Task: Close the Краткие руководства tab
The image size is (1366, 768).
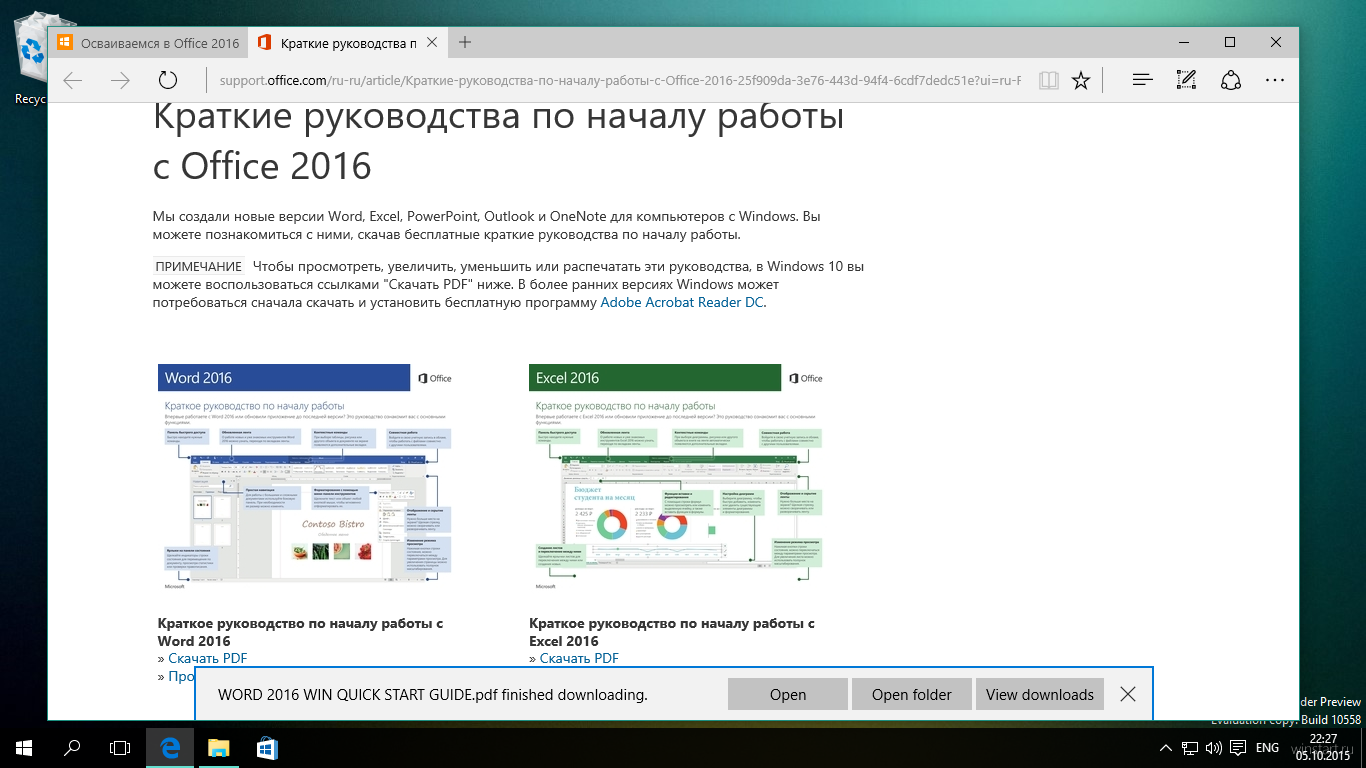Action: coord(432,43)
